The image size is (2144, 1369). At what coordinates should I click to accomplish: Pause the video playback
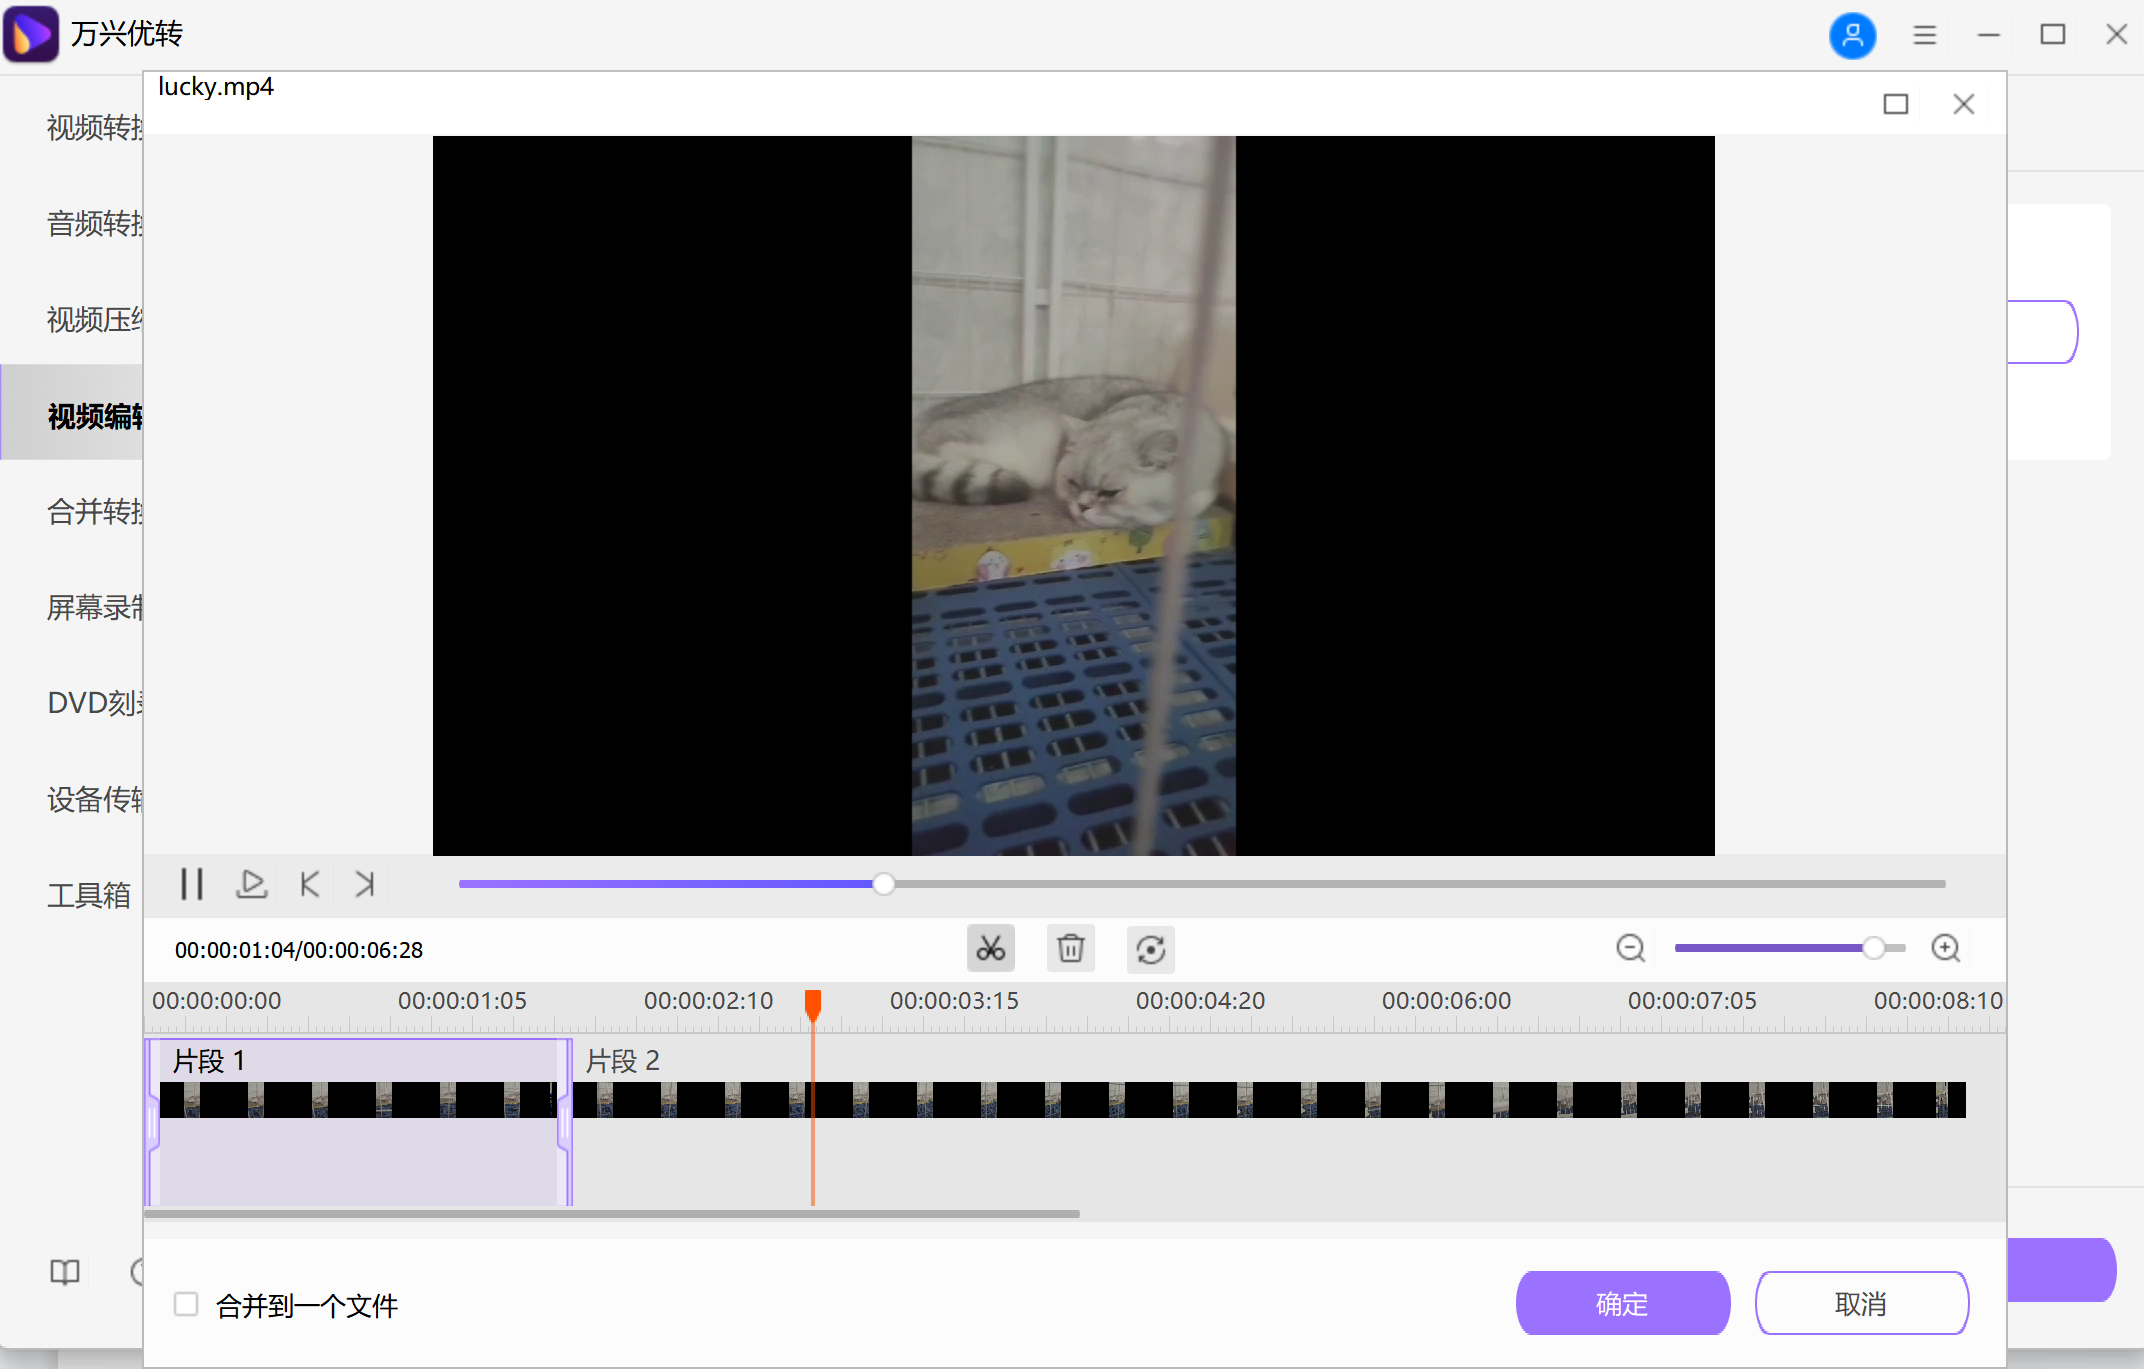click(191, 884)
